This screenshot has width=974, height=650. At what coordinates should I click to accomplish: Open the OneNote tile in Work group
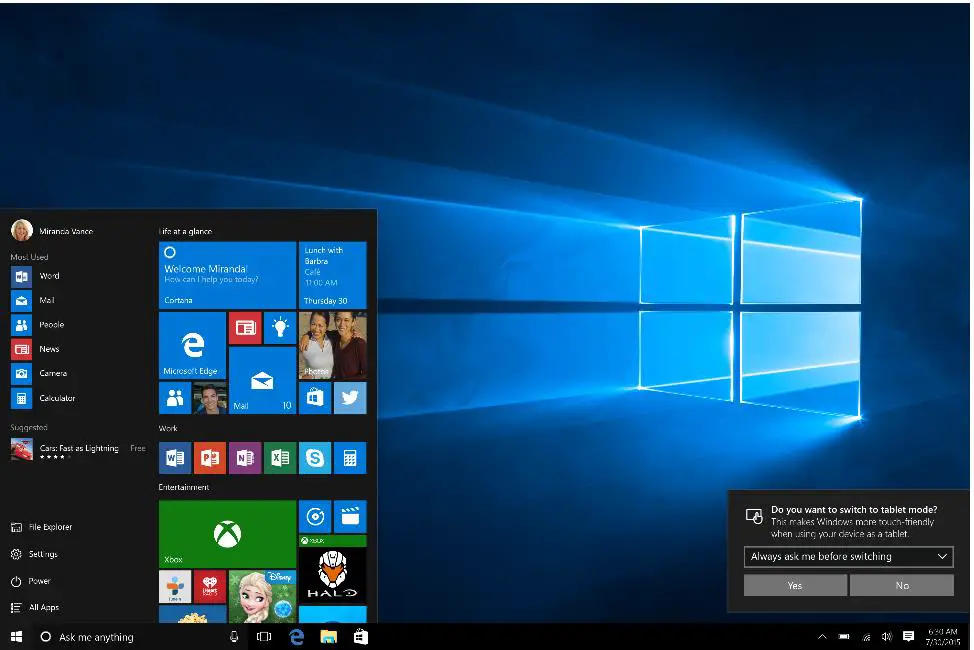point(244,458)
